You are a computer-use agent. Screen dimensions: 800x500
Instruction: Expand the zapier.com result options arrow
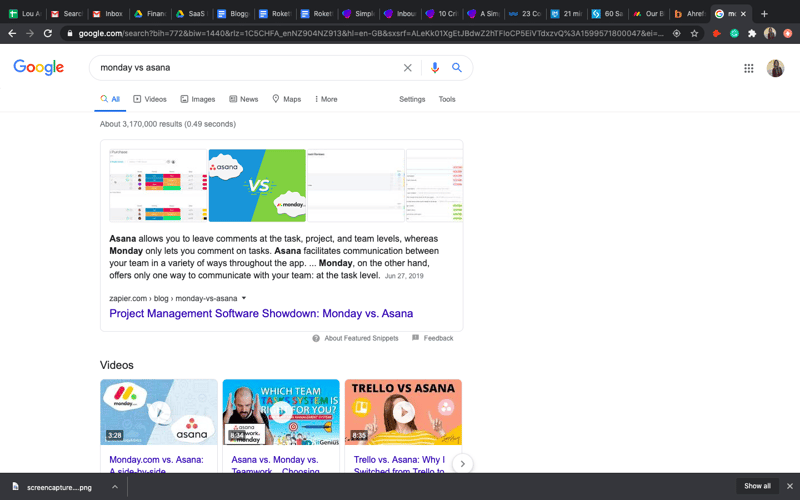244,298
